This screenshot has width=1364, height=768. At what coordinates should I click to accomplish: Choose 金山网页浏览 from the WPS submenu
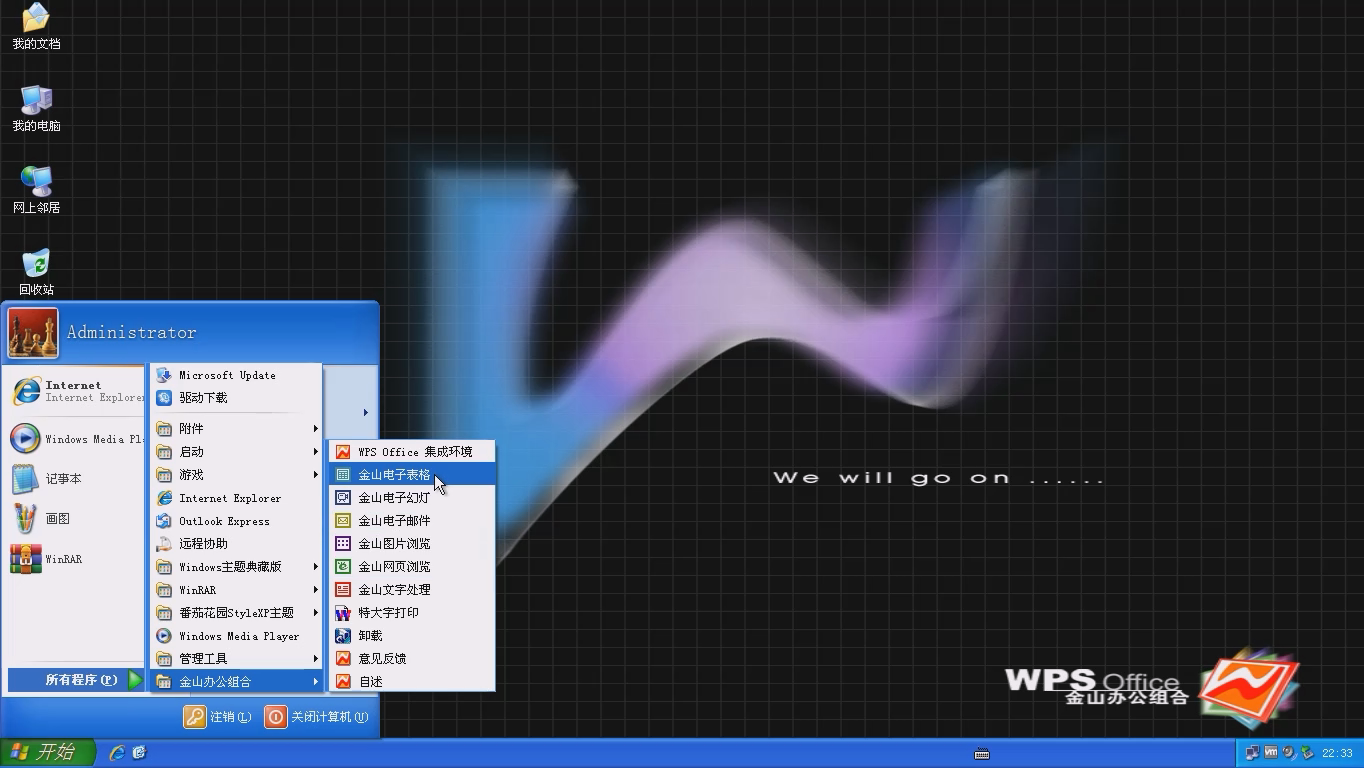[412, 567]
